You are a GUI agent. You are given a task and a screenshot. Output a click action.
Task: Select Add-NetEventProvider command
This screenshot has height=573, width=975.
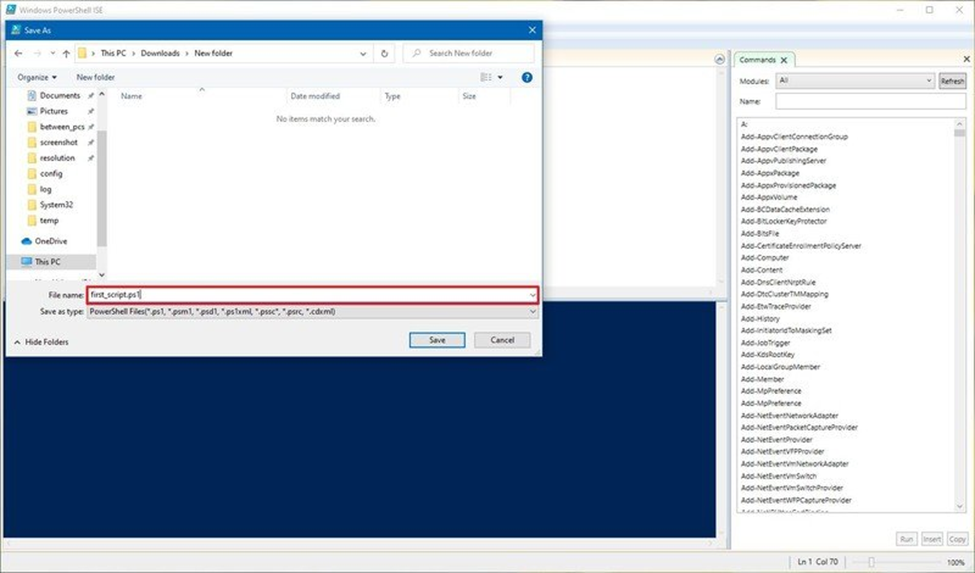coord(776,439)
